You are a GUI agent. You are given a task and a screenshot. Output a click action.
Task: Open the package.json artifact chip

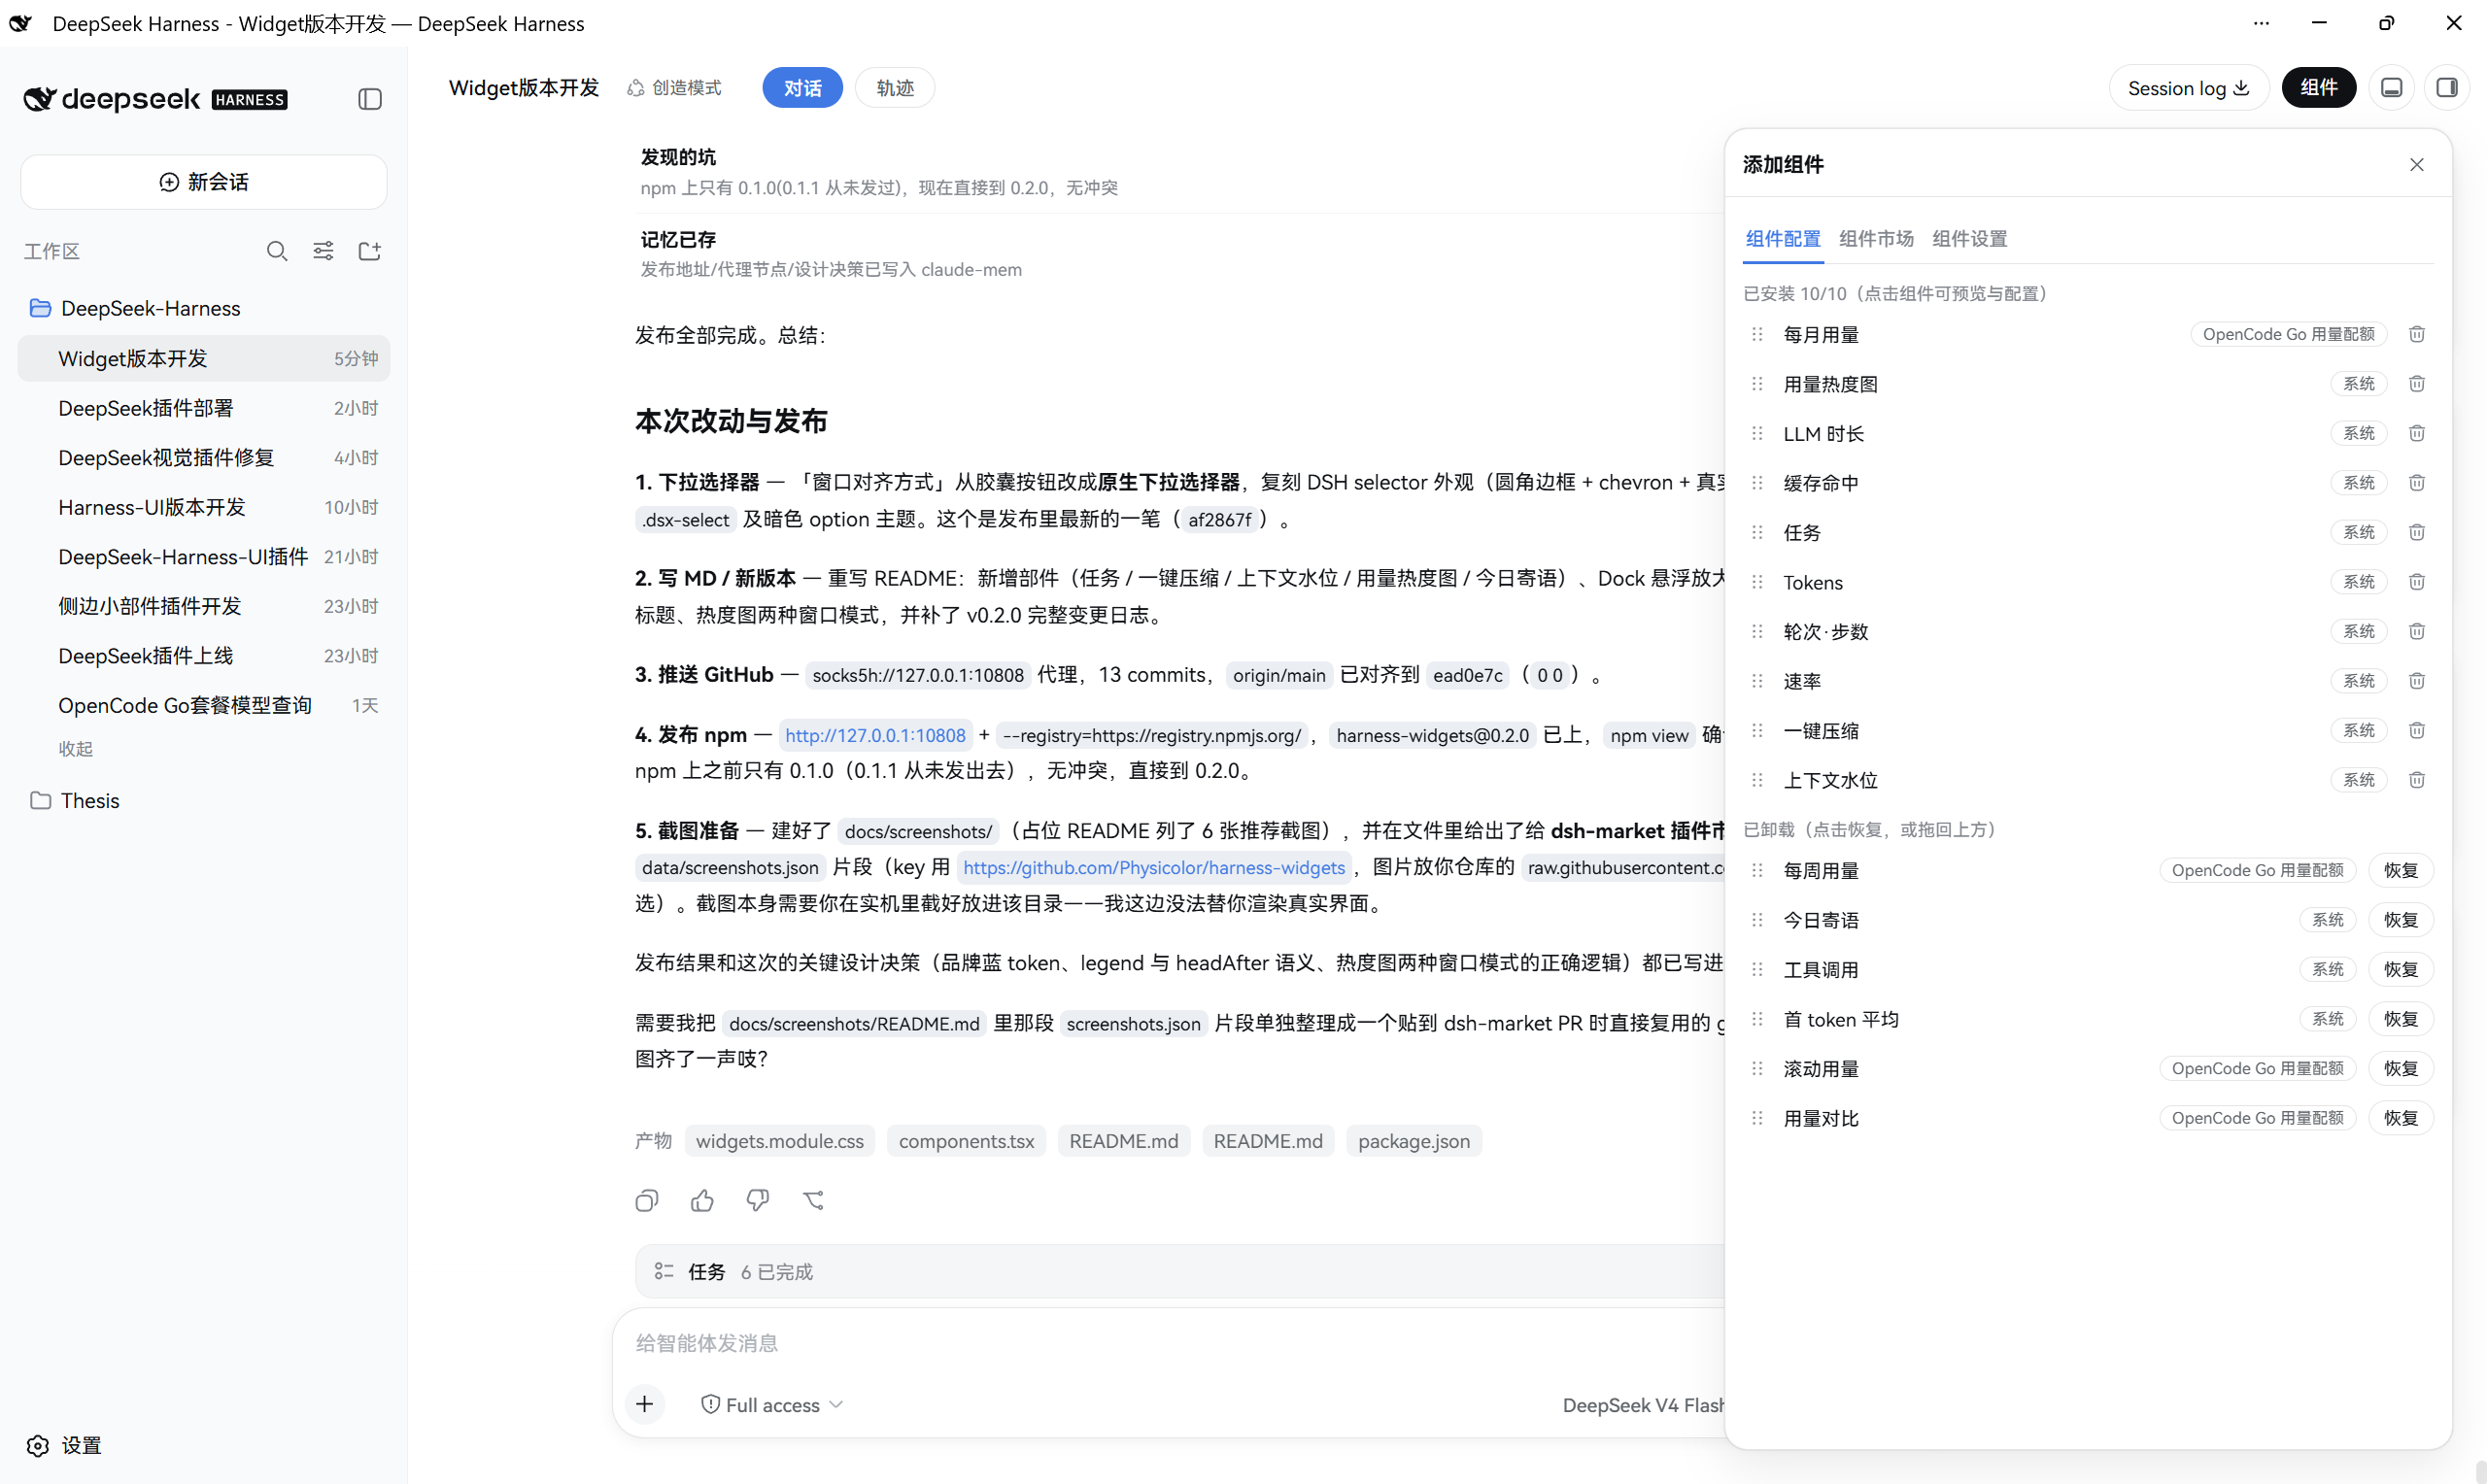coord(1414,1141)
